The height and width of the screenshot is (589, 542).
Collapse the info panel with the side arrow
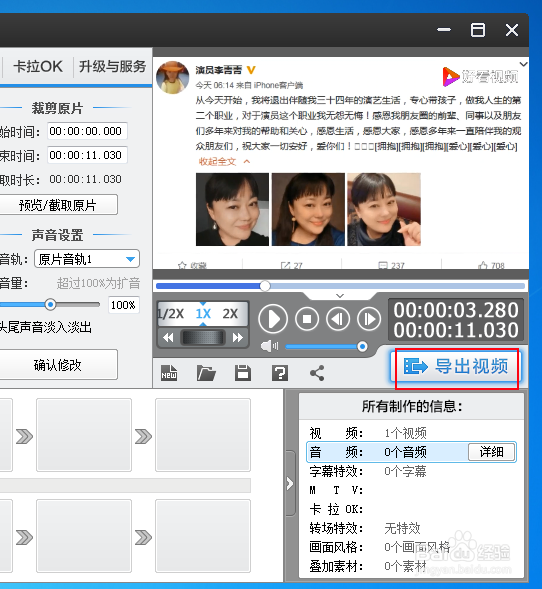tap(290, 483)
